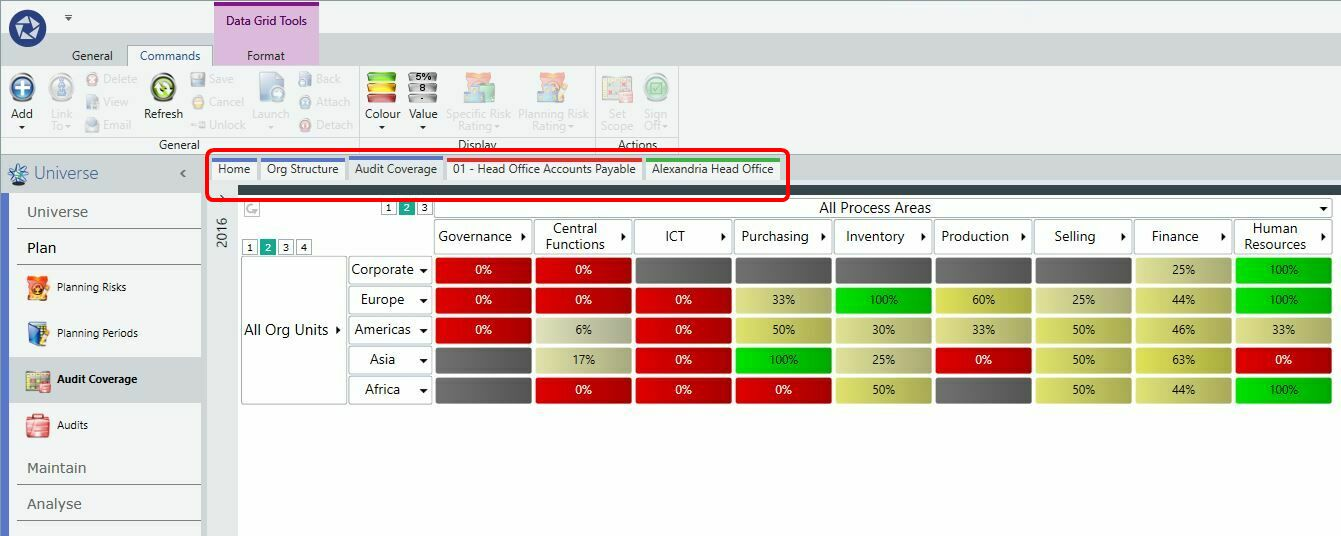Expand the Corporate row dropdown arrow

(x=424, y=271)
